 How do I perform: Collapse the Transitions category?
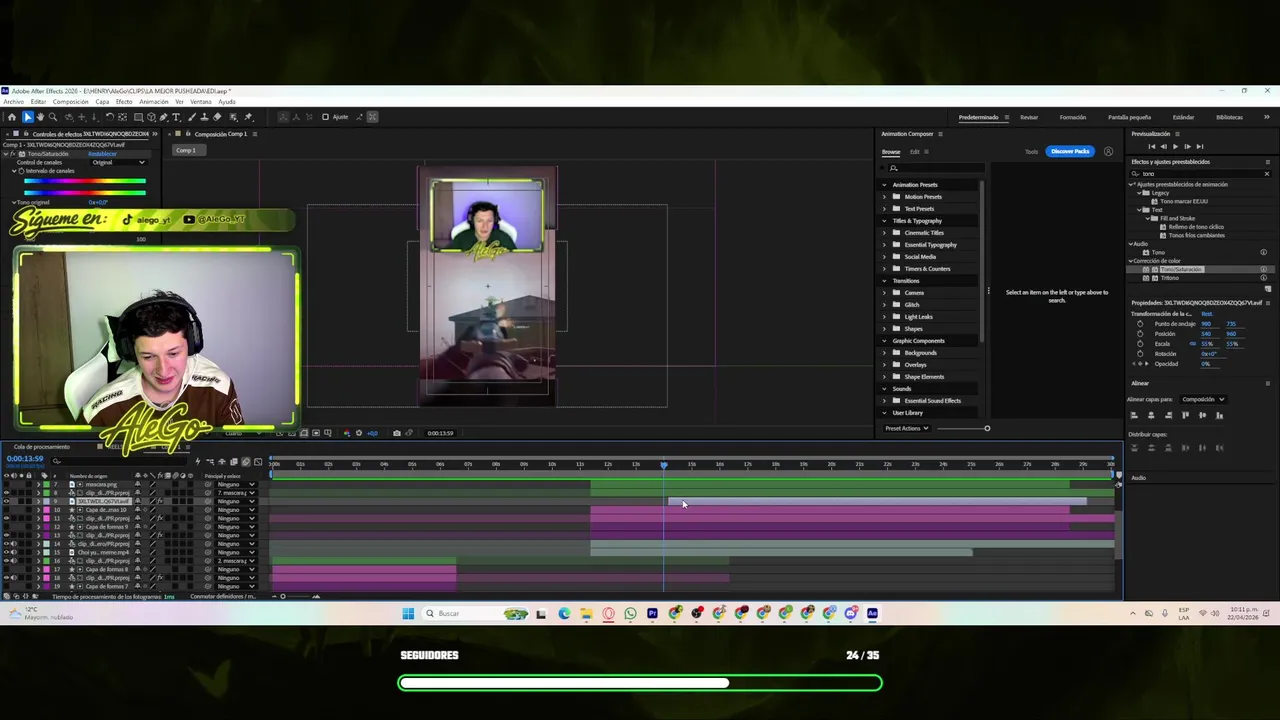click(x=884, y=281)
